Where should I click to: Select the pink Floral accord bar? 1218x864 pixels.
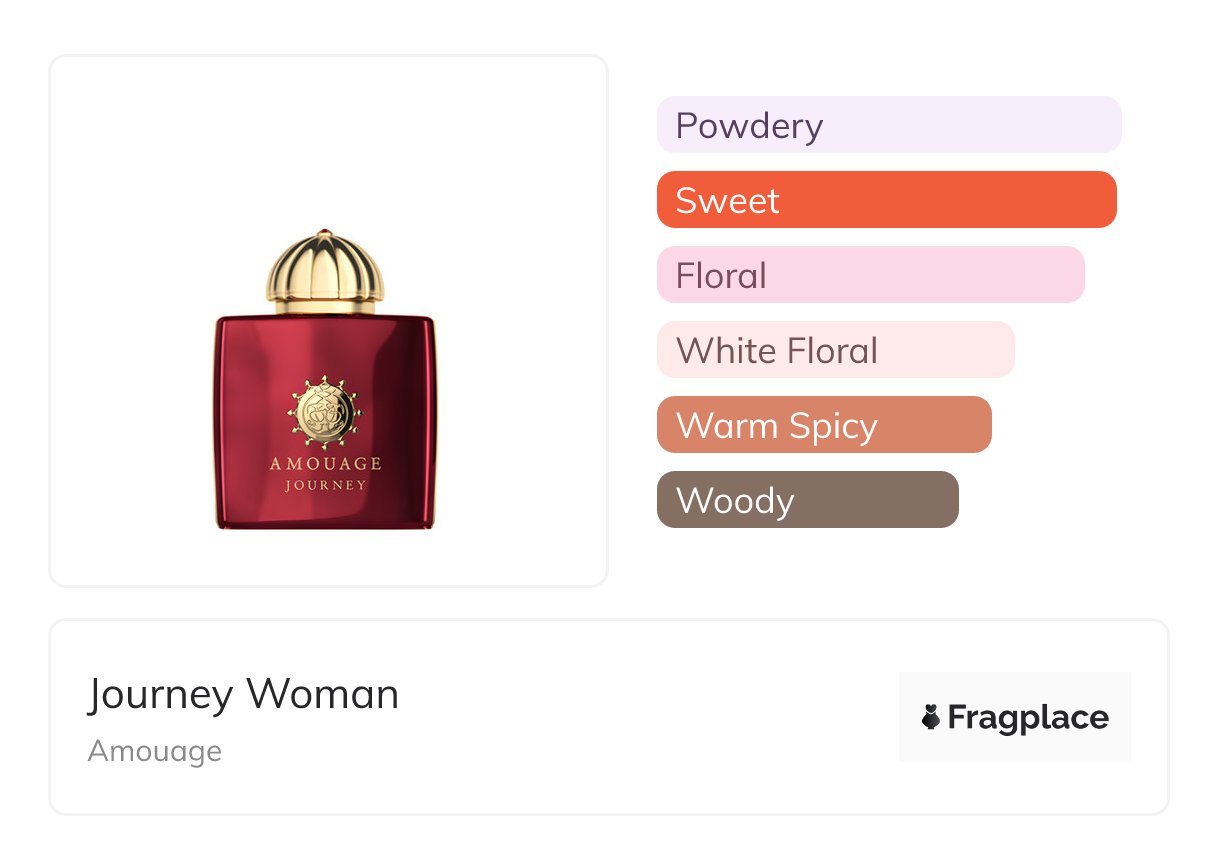[870, 275]
